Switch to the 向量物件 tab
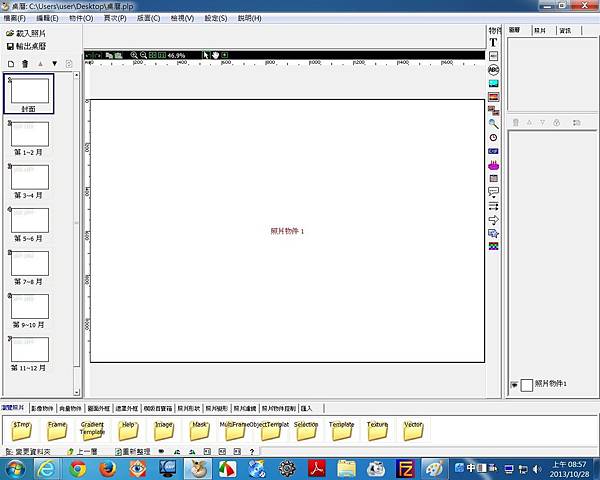The width and height of the screenshot is (600, 480). tap(70, 408)
